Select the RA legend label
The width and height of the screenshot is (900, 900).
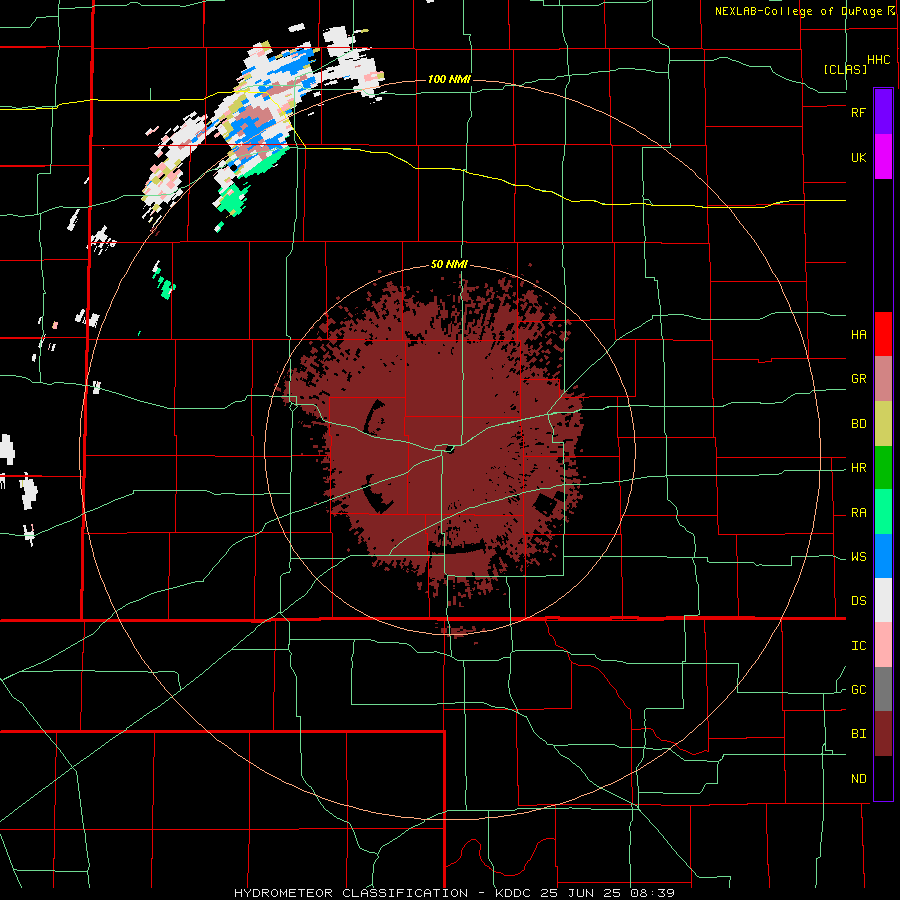858,513
